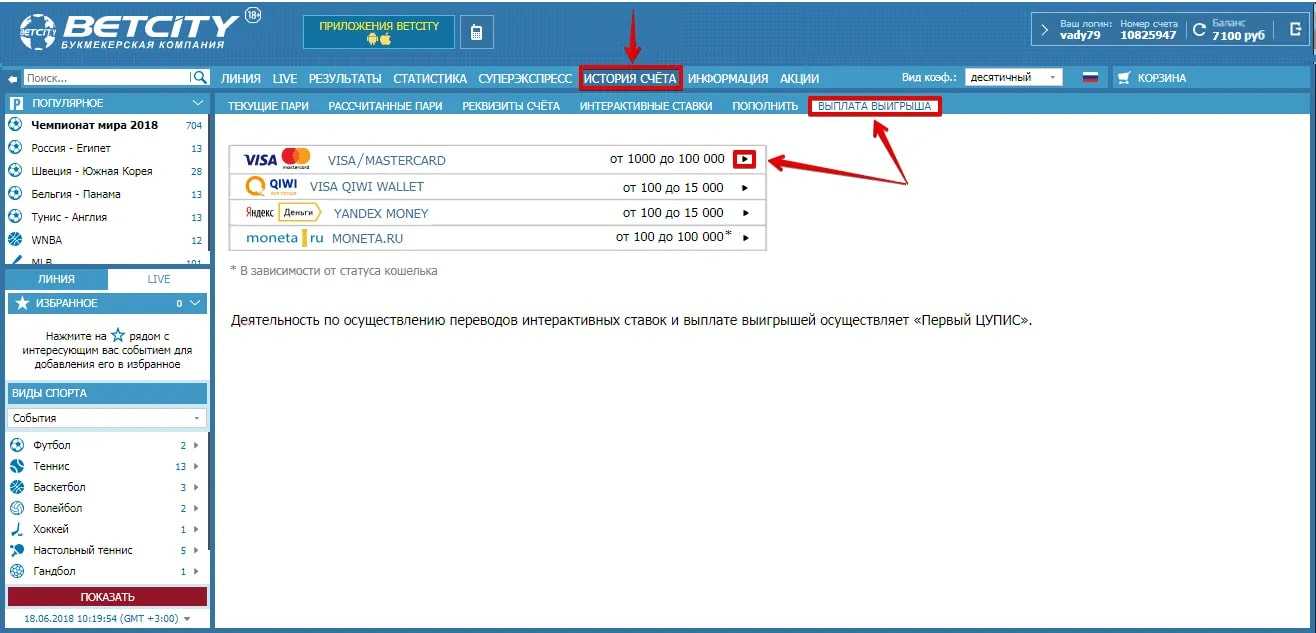The width and height of the screenshot is (1316, 633).
Task: Switch to the ПОПОЛНИТЬ tab
Action: pos(765,105)
